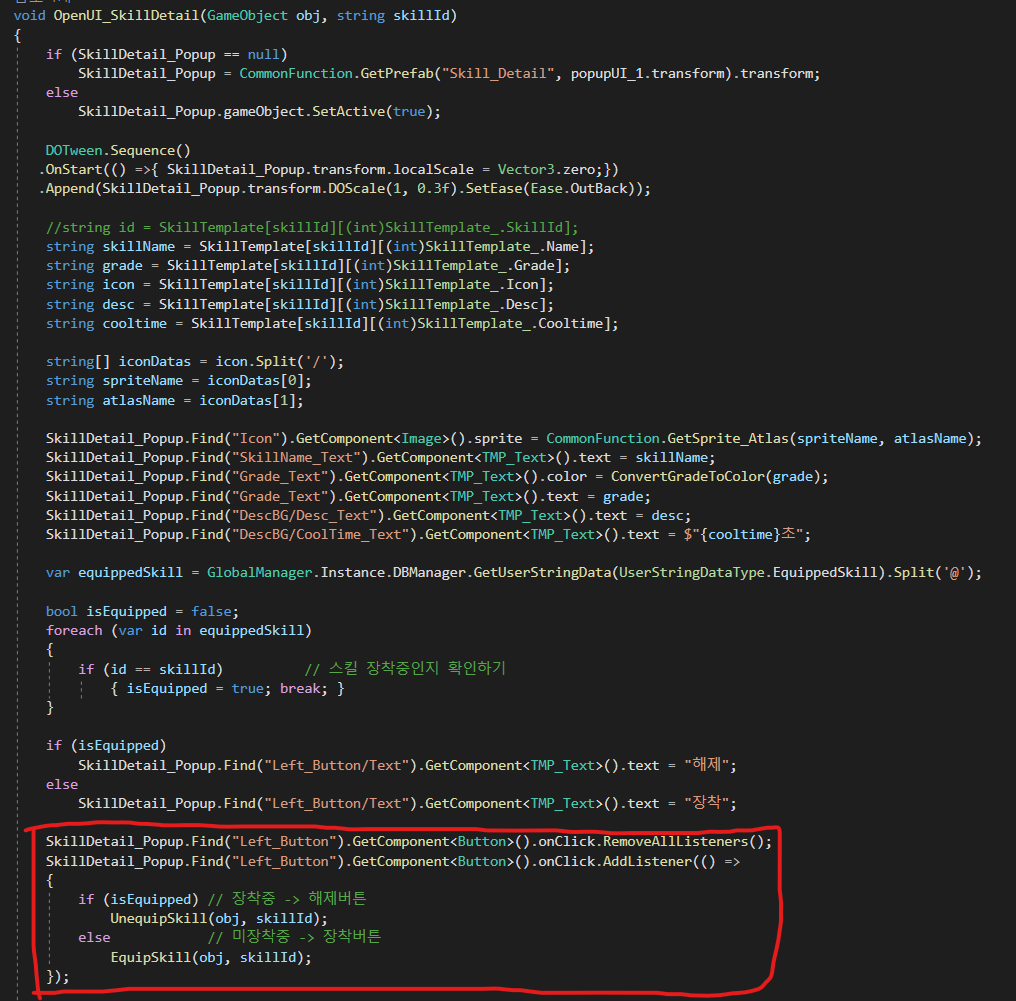The image size is (1016, 1001).
Task: Select SkillTemplate_.Name enum member
Action: tap(502, 246)
